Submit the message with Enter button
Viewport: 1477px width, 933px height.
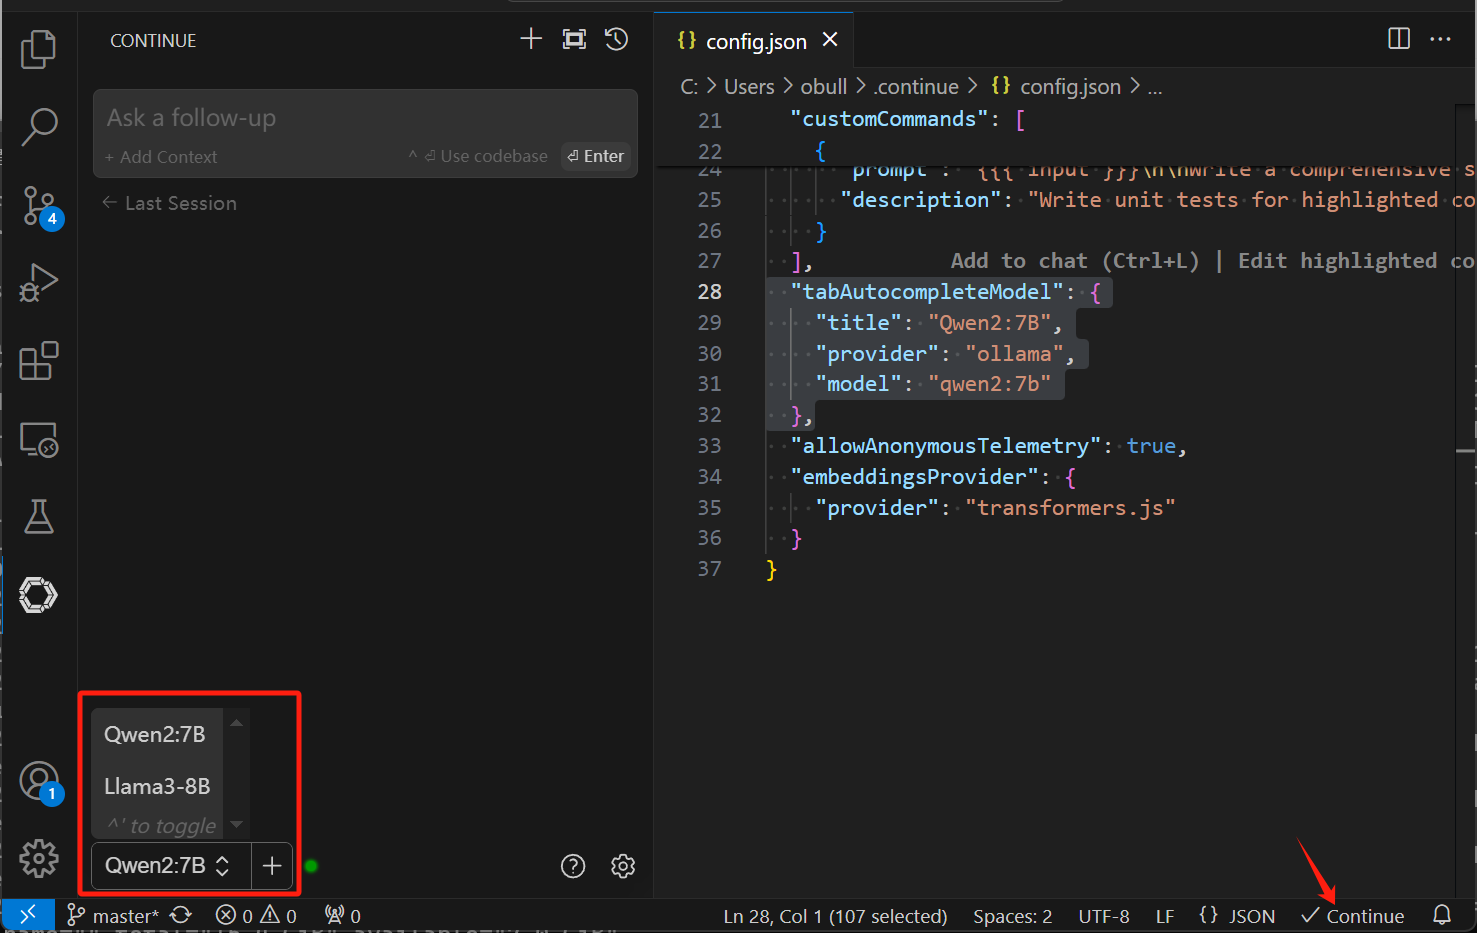pyautogui.click(x=596, y=156)
